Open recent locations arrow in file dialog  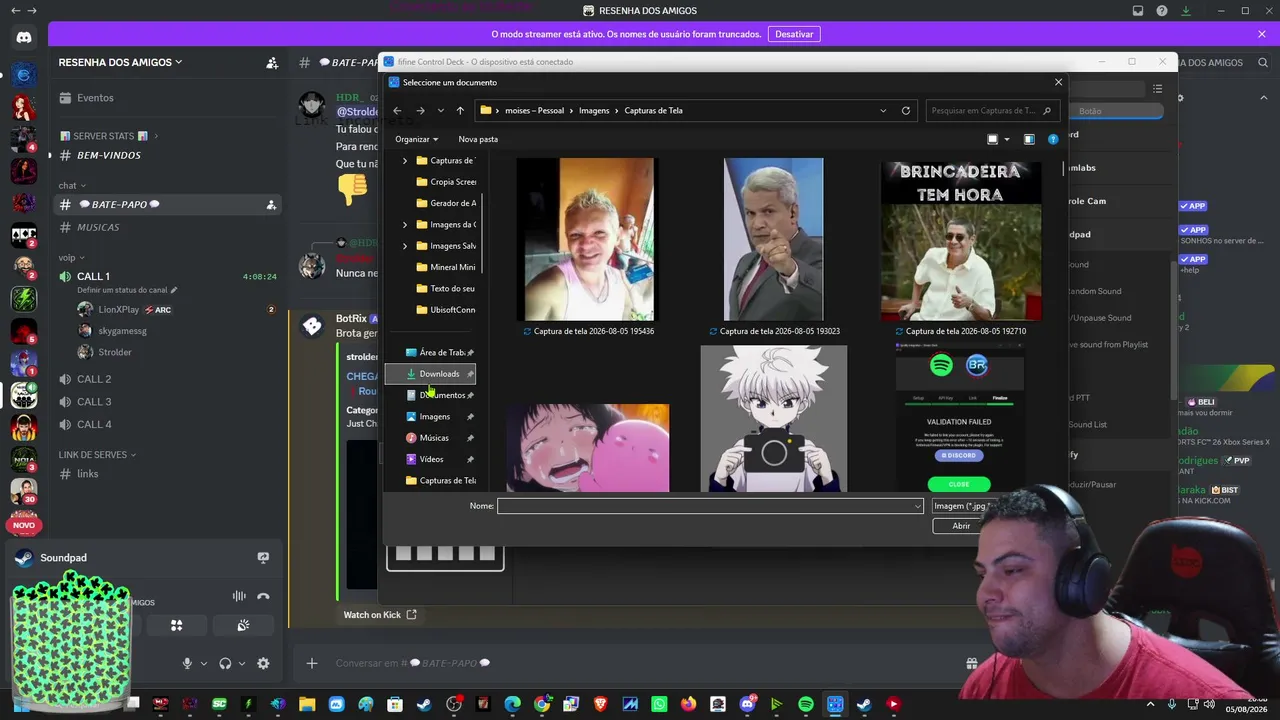point(440,111)
